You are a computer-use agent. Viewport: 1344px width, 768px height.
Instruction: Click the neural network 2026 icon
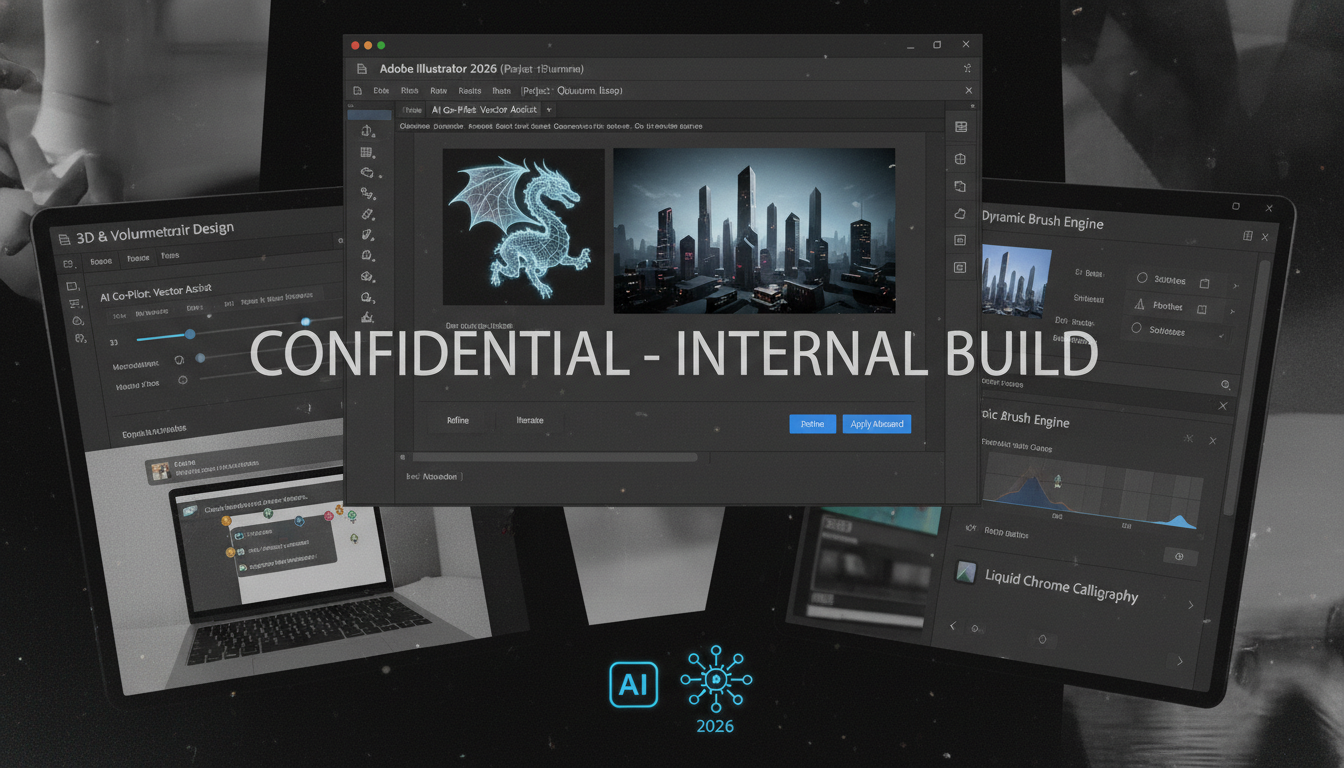(x=714, y=680)
